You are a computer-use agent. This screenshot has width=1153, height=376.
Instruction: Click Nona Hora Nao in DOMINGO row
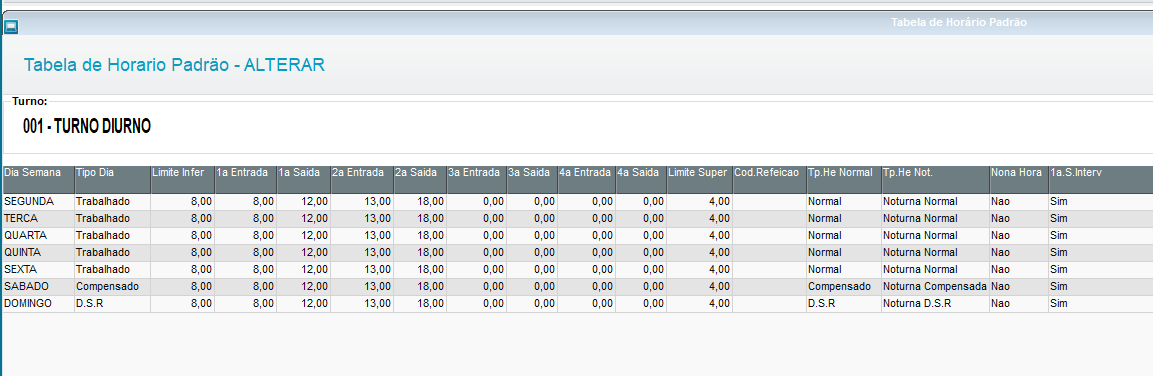click(1018, 303)
